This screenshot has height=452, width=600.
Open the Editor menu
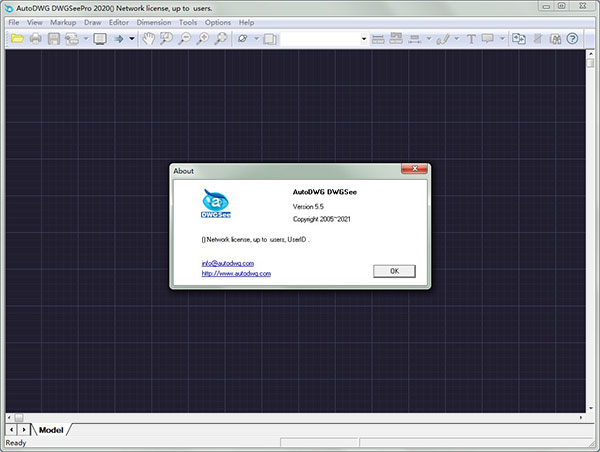[119, 22]
